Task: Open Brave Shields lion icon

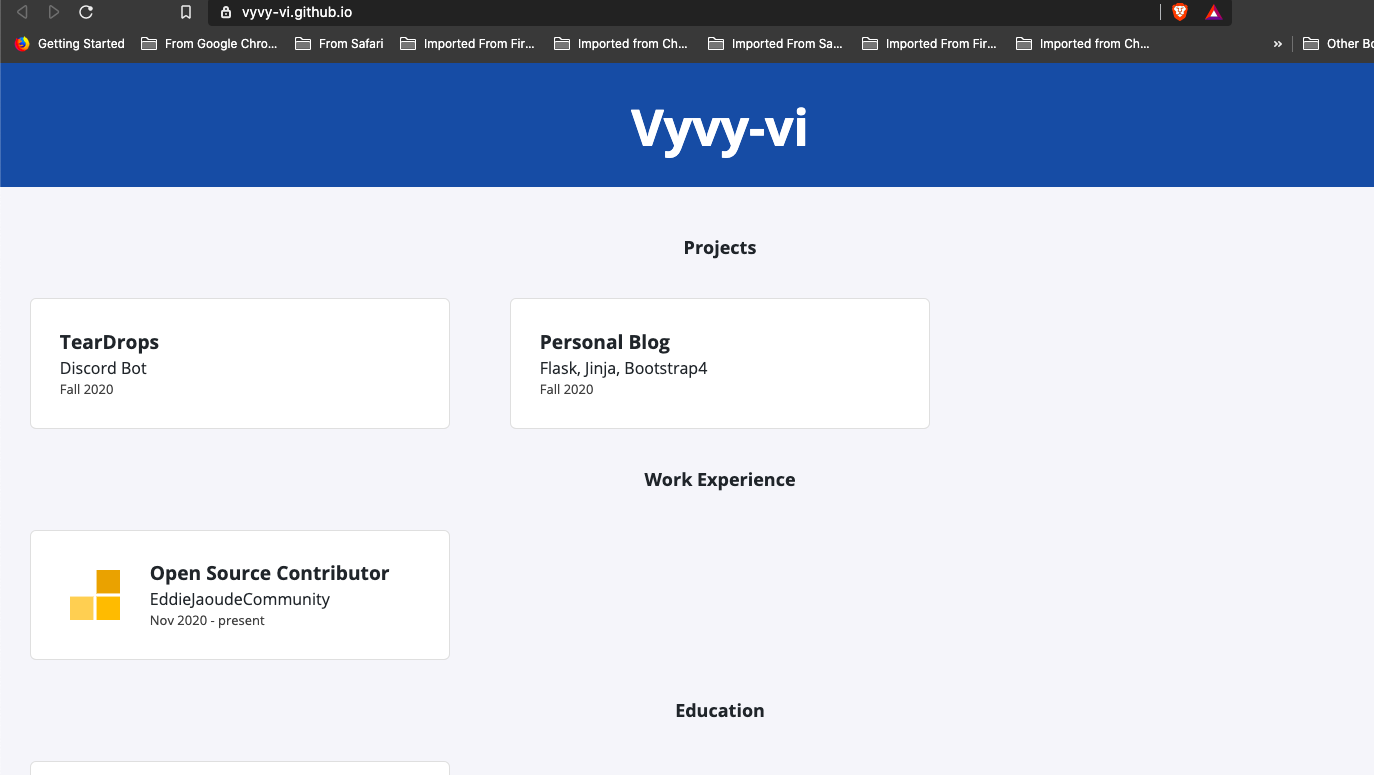Action: 1180,12
